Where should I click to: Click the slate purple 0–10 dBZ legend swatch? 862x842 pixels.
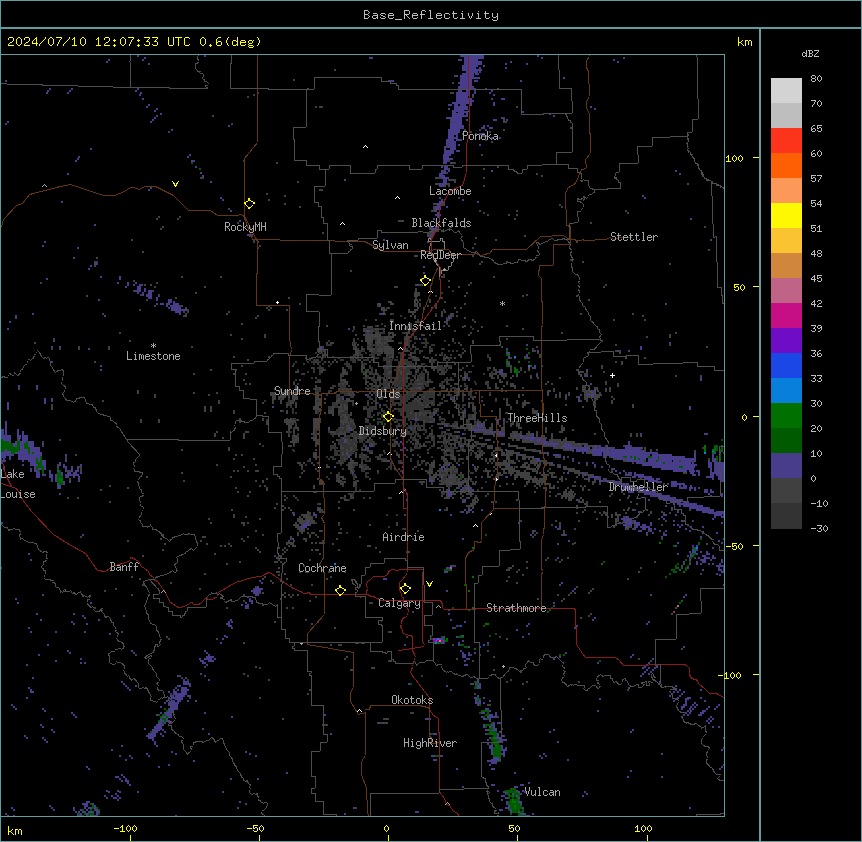pos(786,466)
